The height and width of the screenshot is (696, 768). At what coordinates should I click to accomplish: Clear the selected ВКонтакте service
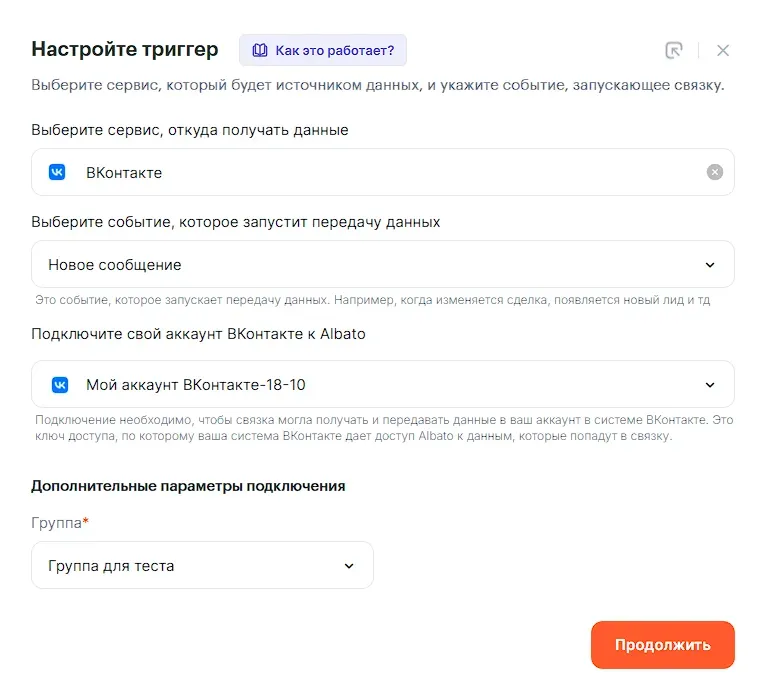click(x=714, y=172)
